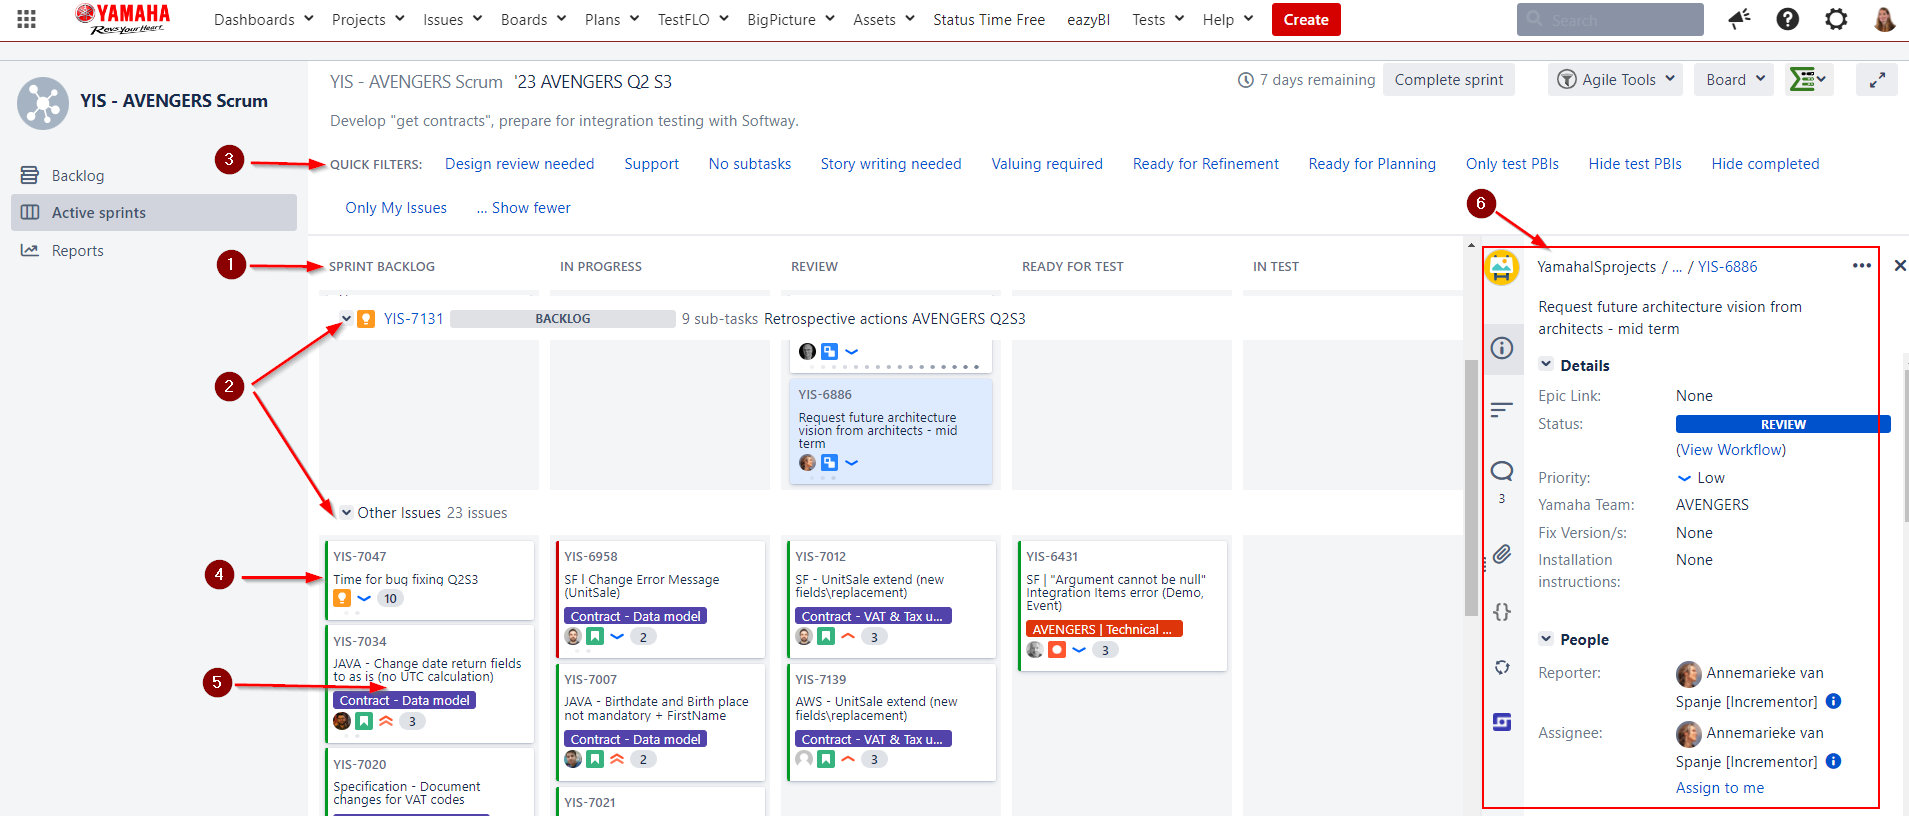Click the Contract - Data model epic label on YIS-7034
The height and width of the screenshot is (816, 1909).
point(404,700)
